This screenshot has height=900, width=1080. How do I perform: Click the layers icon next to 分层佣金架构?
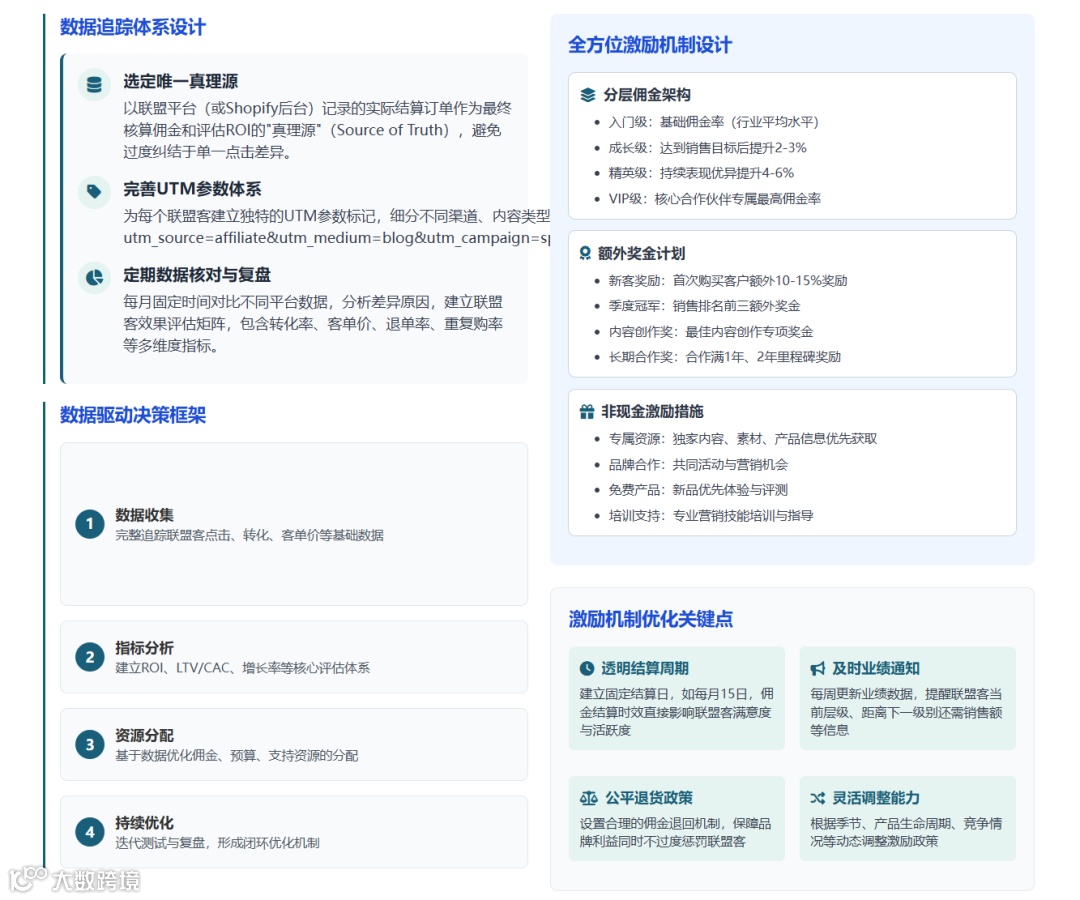tap(588, 95)
